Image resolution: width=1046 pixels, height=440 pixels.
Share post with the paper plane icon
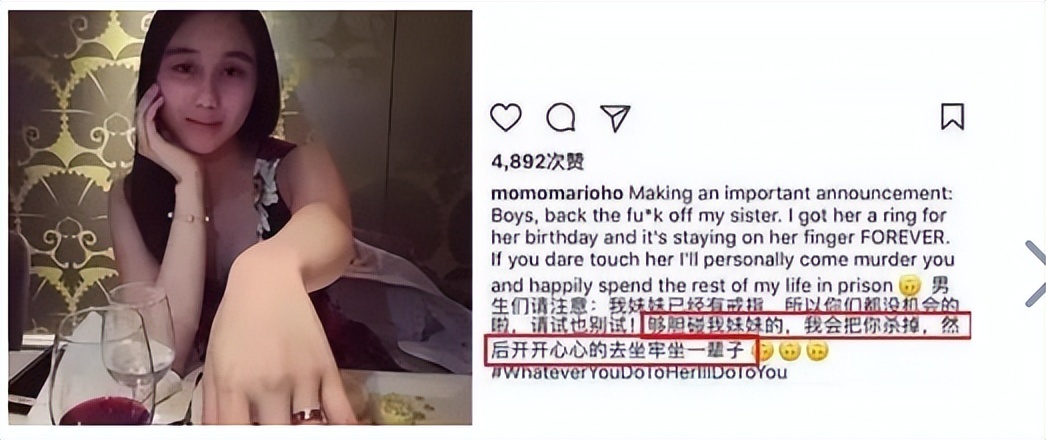click(x=615, y=118)
